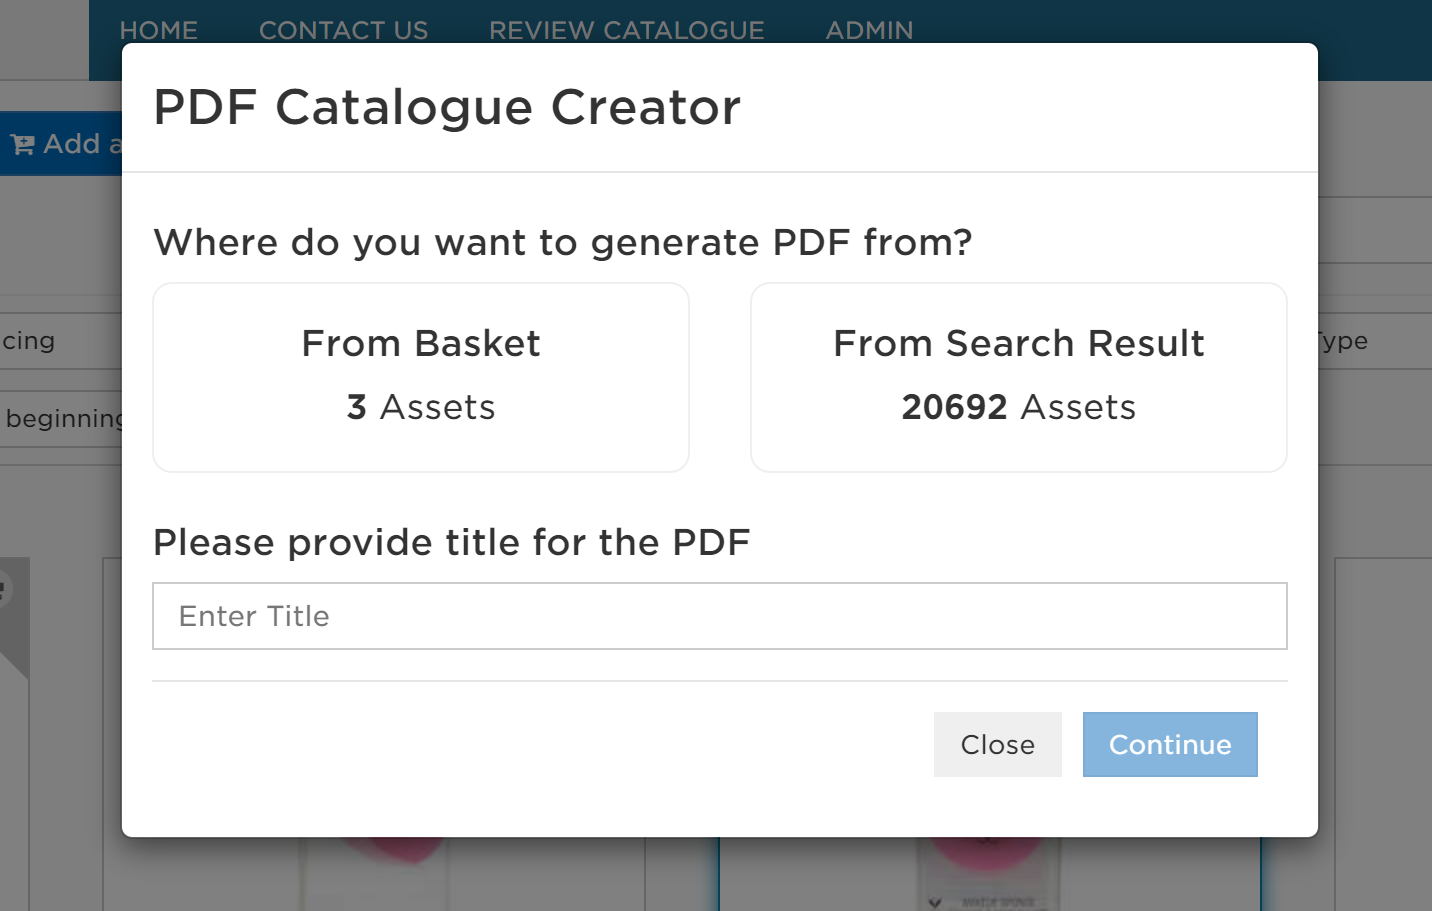Screen dimensions: 1432x911
Task: Click into the Enter Title field
Action: 720,616
